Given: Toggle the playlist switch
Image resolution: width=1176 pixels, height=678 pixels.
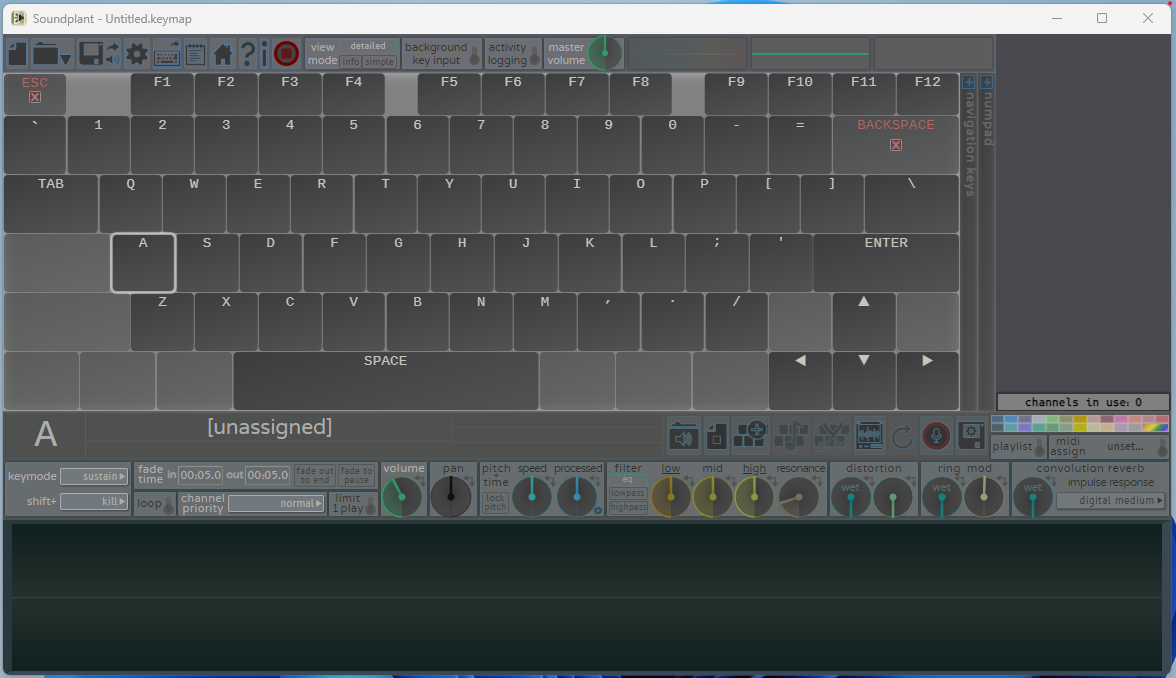Looking at the screenshot, I should [x=1039, y=448].
